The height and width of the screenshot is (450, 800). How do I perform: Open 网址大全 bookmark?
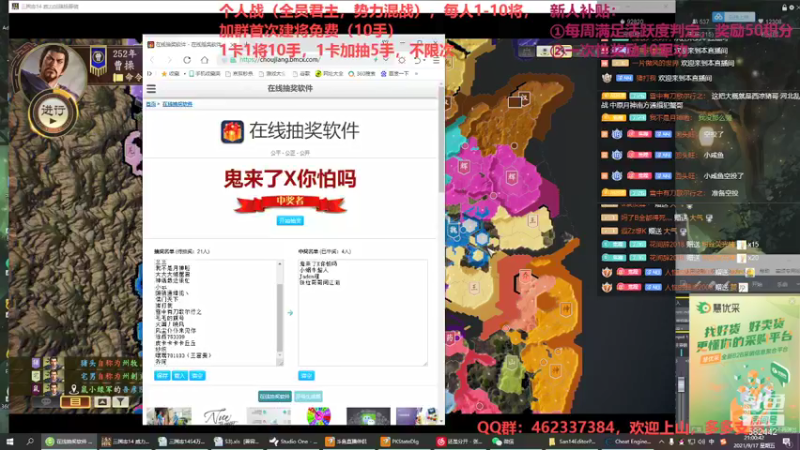tap(329, 74)
